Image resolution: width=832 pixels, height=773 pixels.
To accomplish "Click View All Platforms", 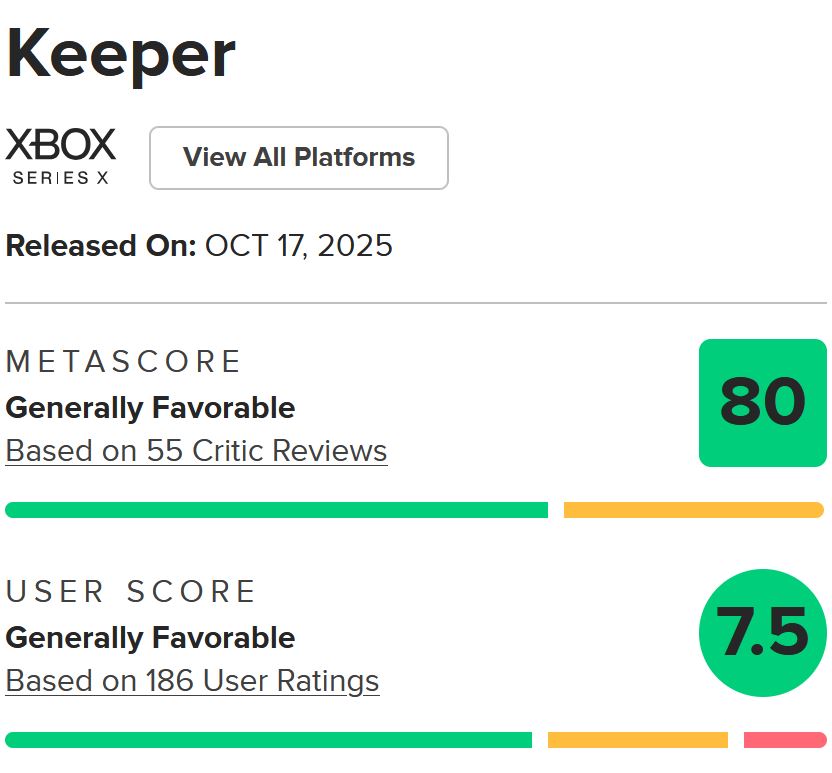I will point(298,157).
